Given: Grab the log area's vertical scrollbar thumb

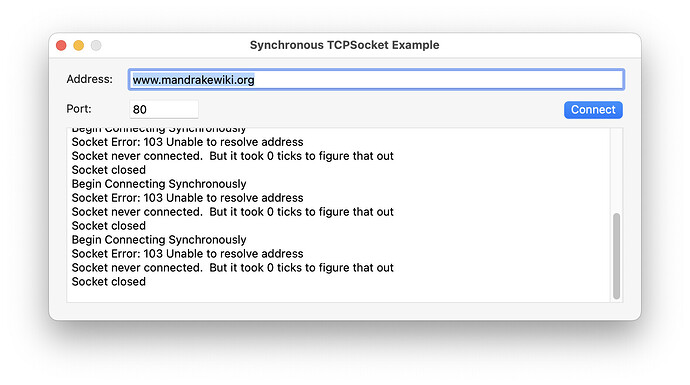Looking at the screenshot, I should click(617, 256).
